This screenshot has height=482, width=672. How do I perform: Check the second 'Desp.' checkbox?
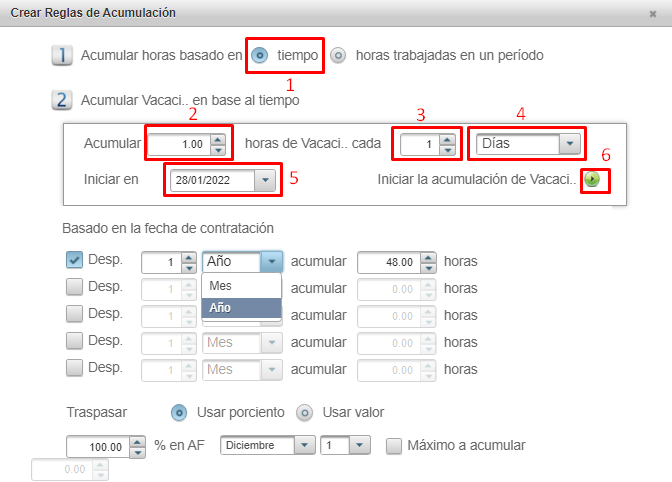coord(74,287)
